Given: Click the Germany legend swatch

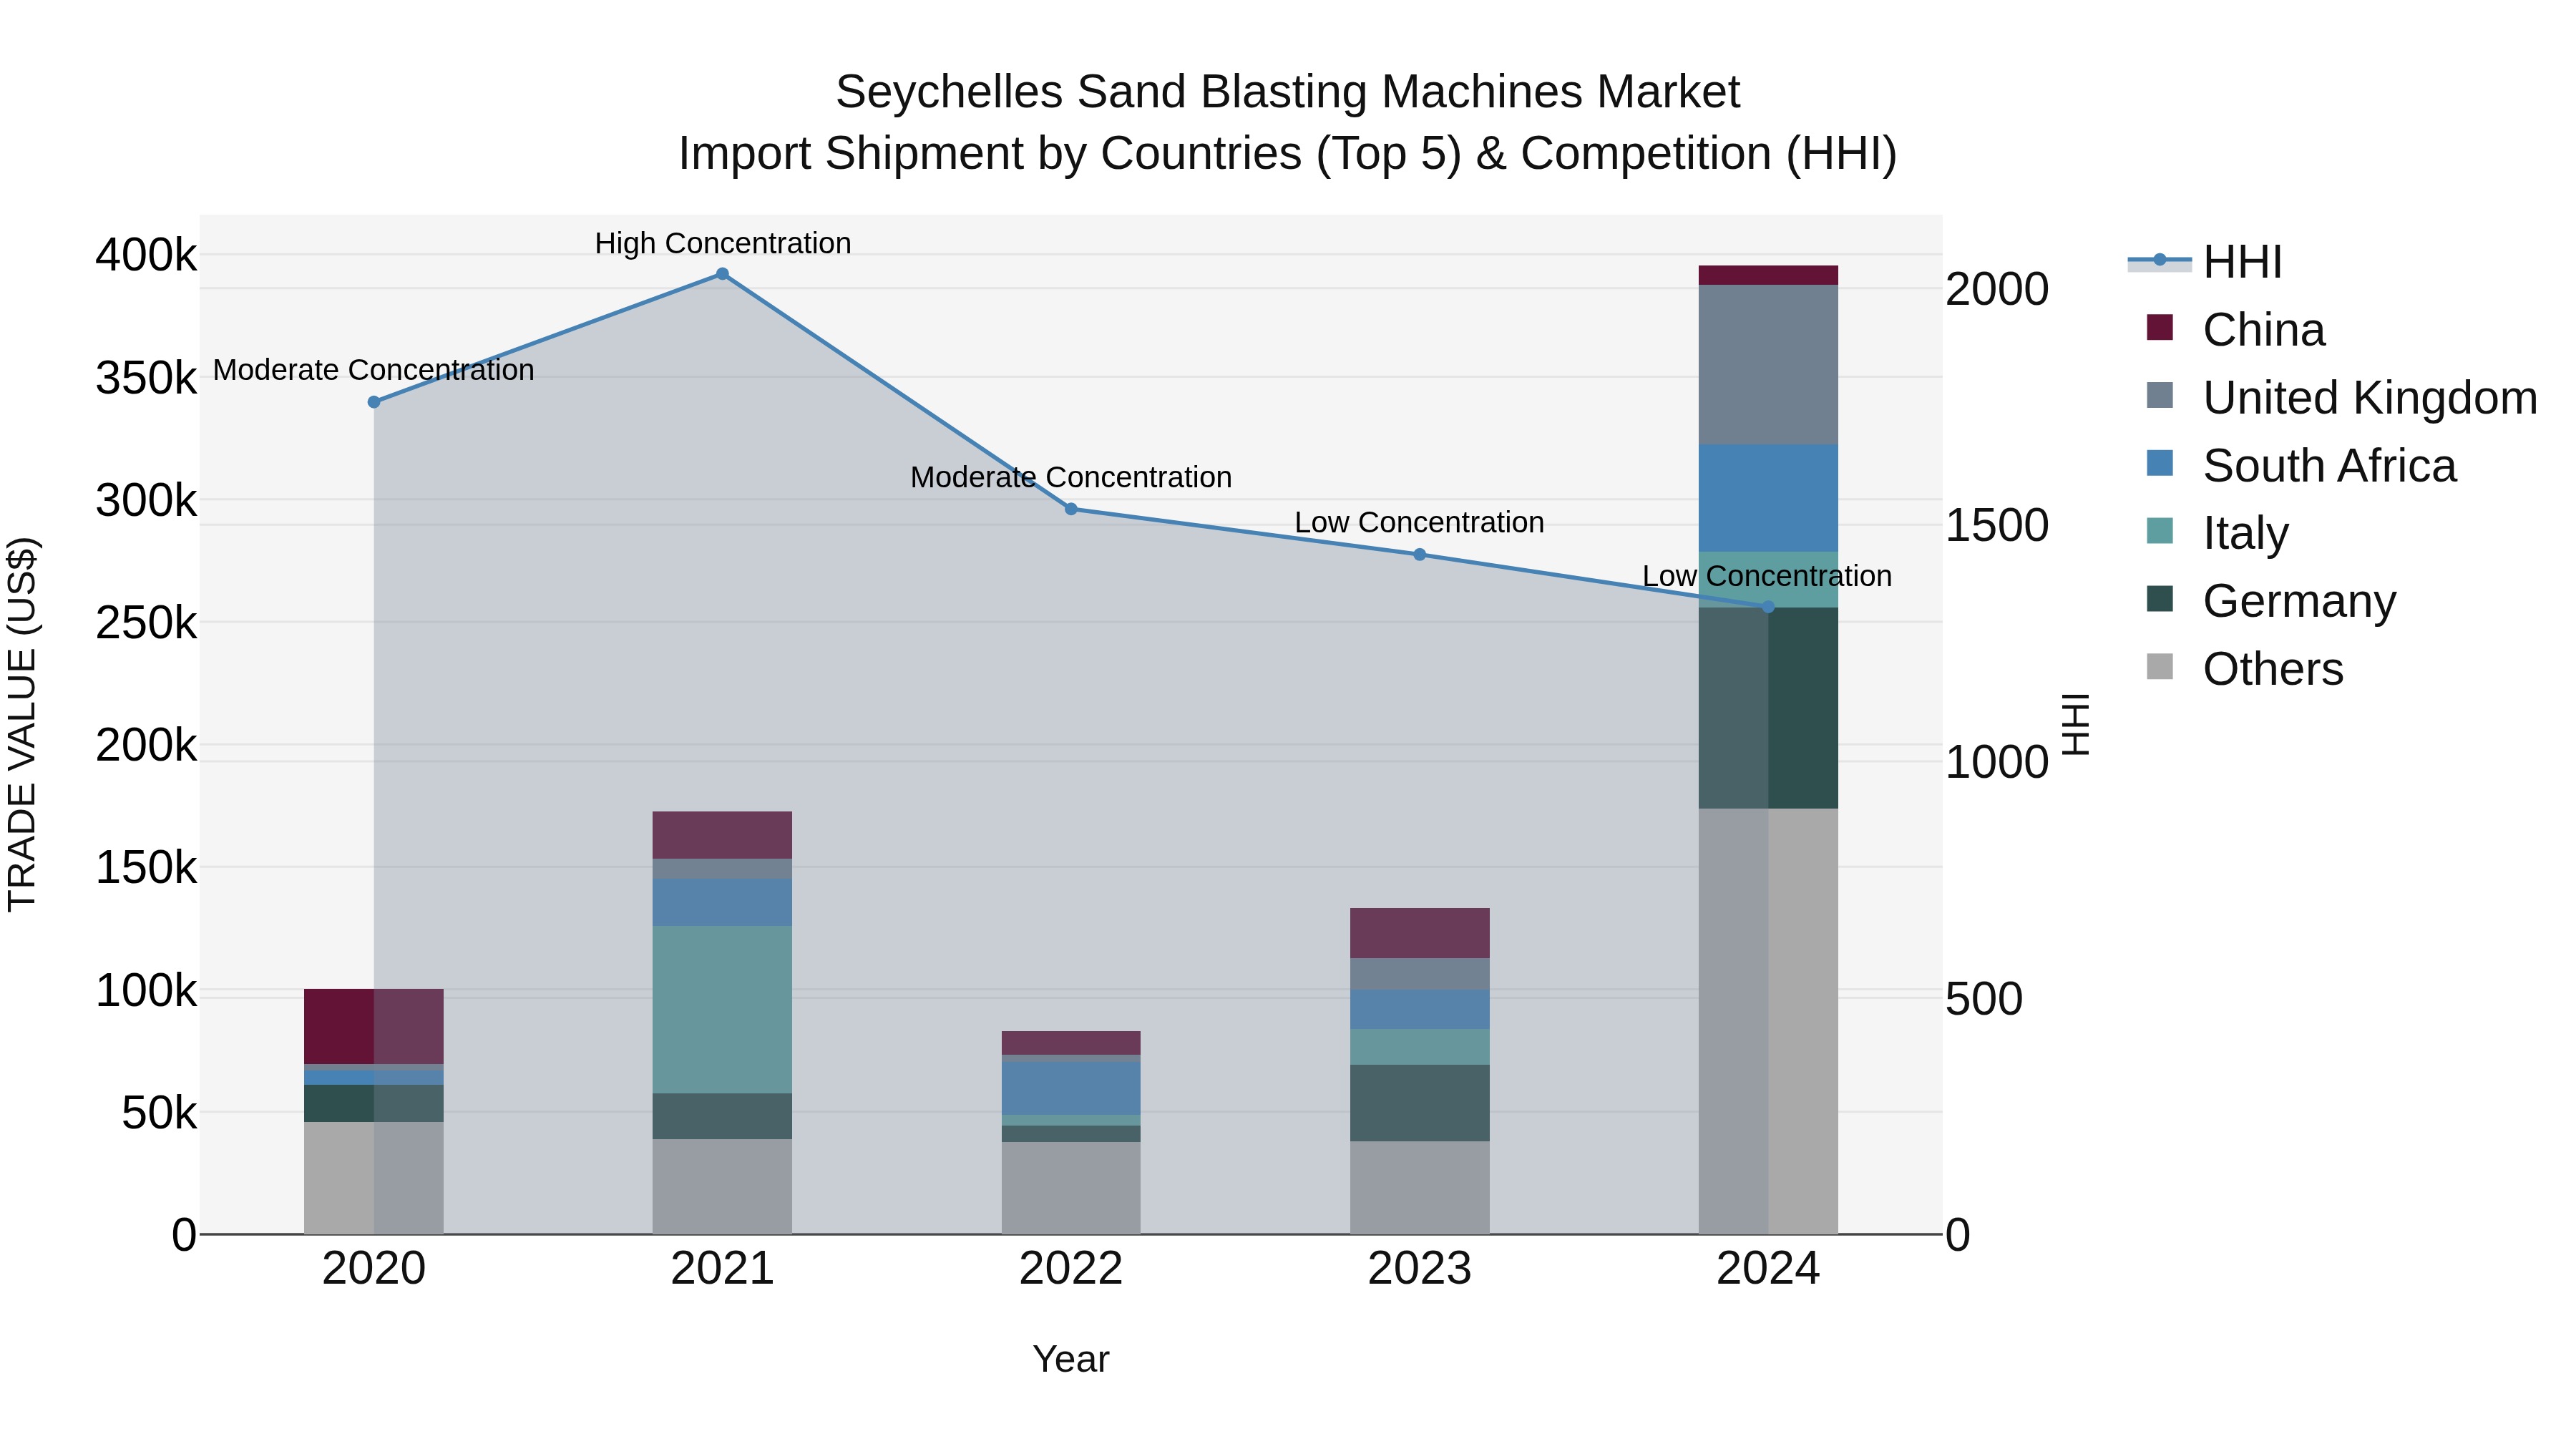Looking at the screenshot, I should (2160, 598).
